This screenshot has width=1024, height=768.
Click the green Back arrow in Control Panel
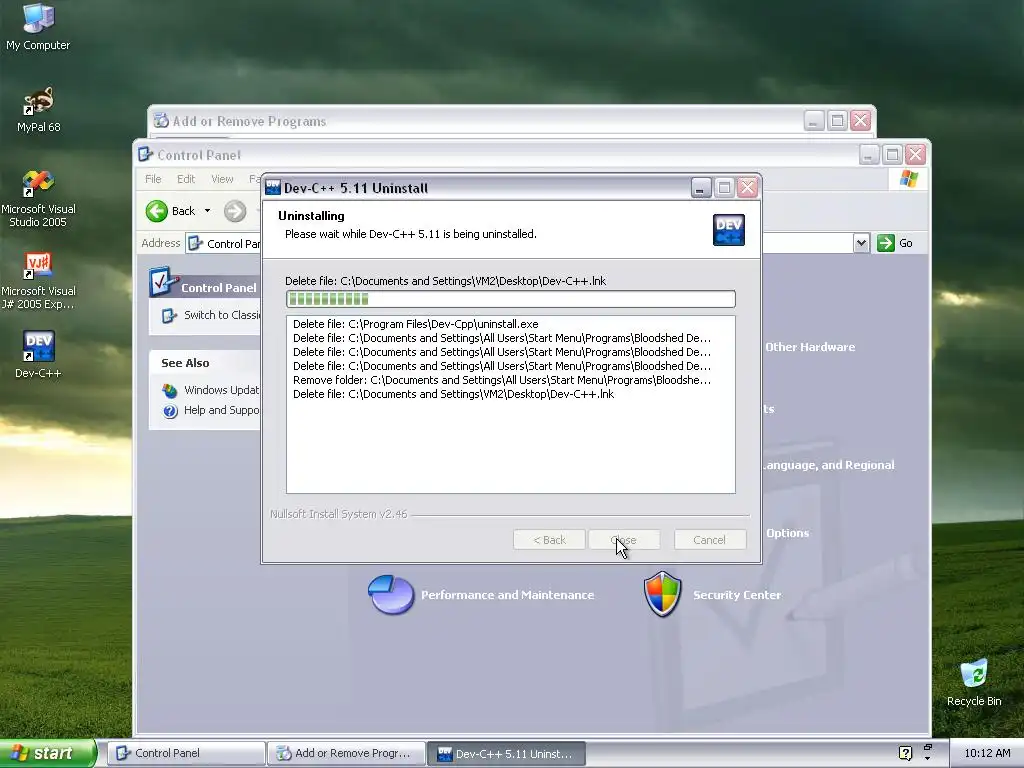tap(157, 211)
